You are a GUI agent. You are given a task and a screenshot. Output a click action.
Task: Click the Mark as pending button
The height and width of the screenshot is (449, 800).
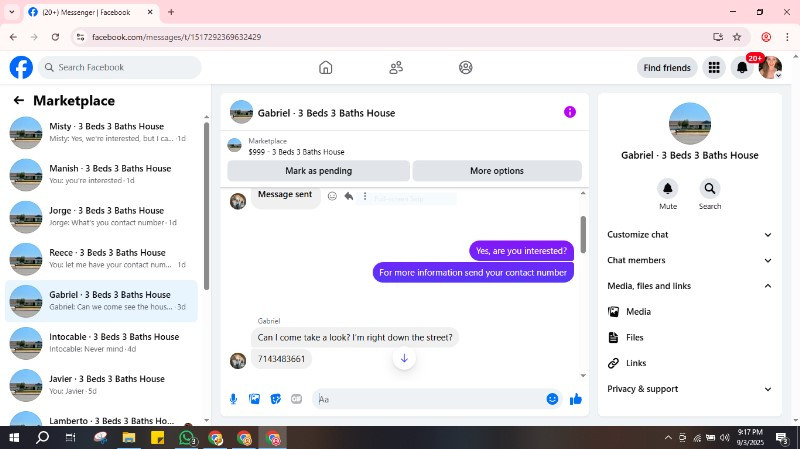point(318,171)
